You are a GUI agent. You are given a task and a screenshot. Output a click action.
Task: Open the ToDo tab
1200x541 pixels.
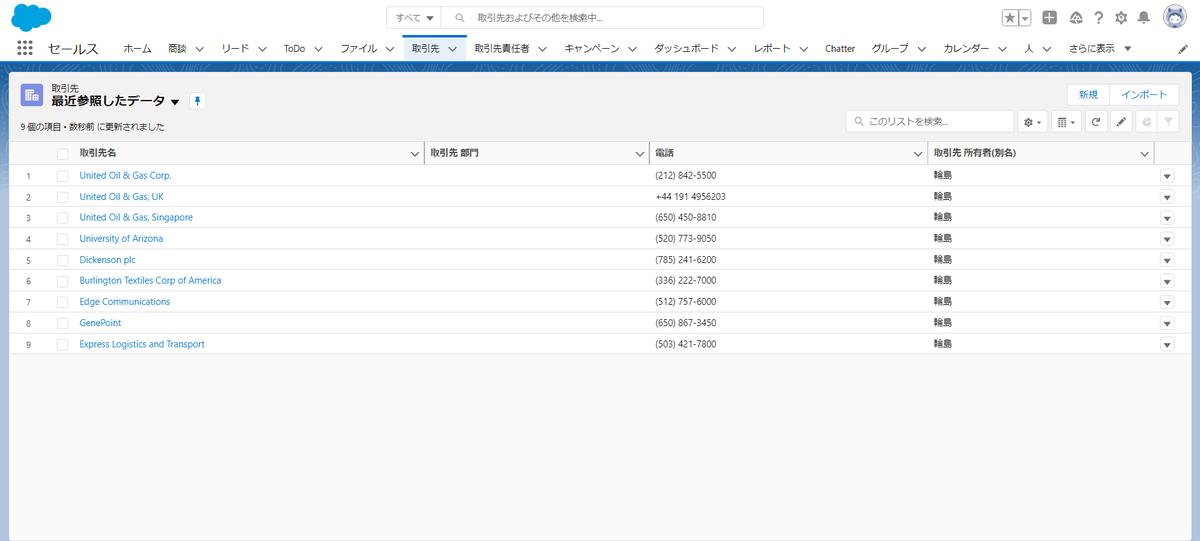294,48
